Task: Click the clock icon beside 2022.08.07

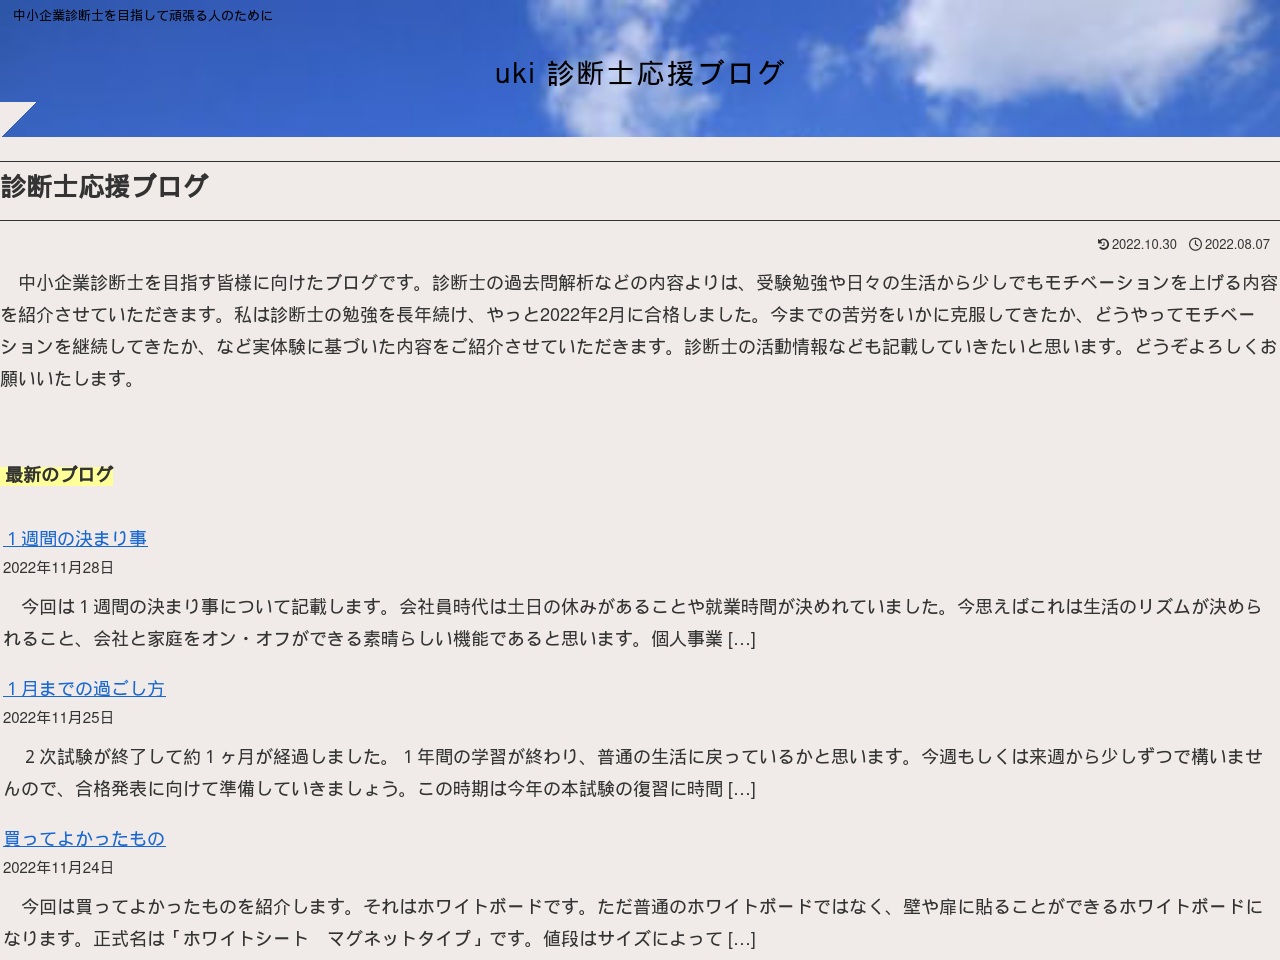Action: pos(1195,244)
